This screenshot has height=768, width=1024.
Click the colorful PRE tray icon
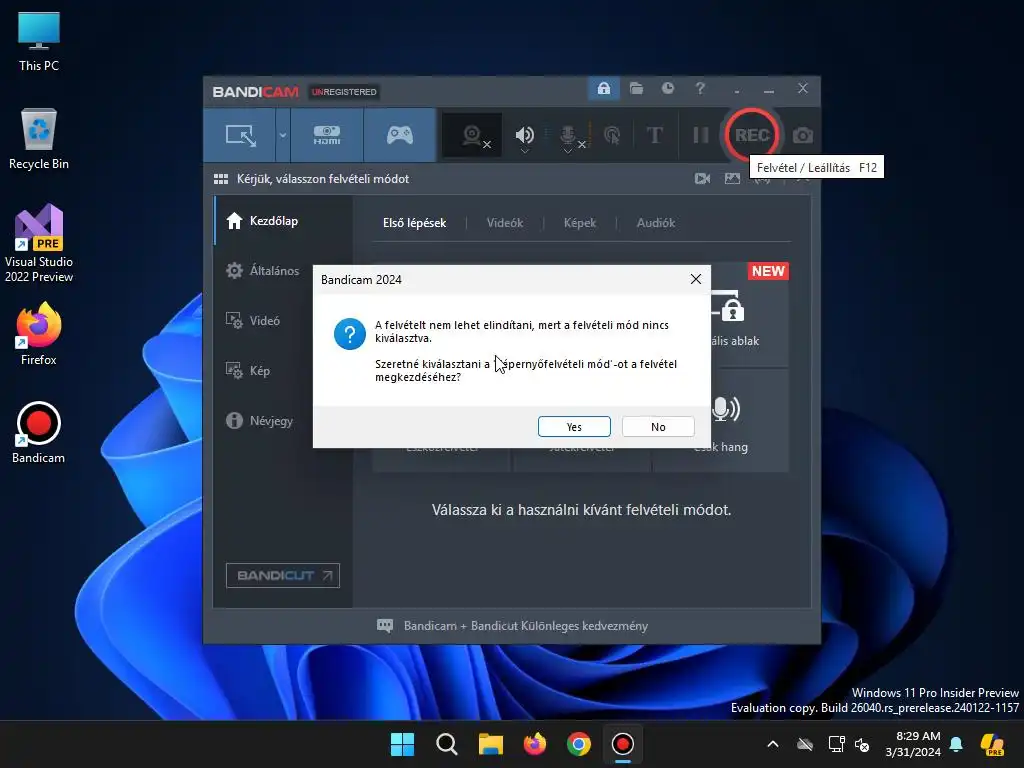[993, 744]
